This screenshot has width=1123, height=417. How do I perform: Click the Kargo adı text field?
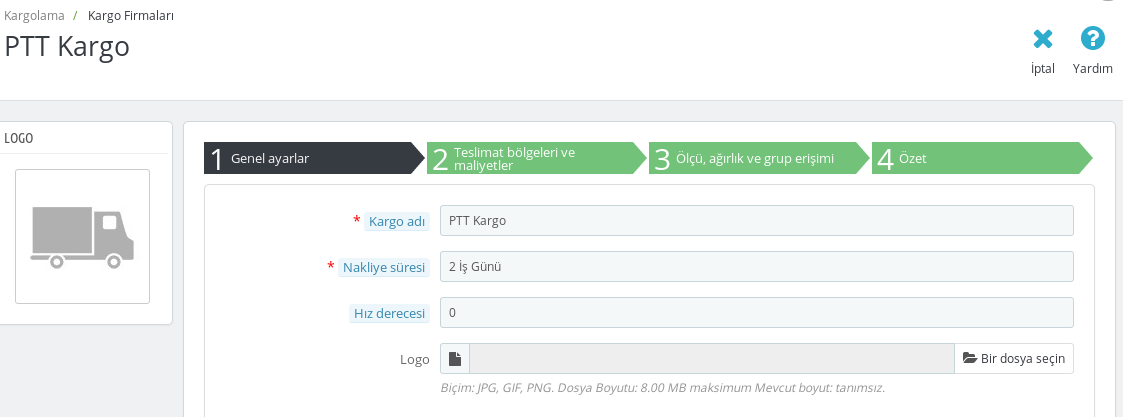(x=757, y=220)
